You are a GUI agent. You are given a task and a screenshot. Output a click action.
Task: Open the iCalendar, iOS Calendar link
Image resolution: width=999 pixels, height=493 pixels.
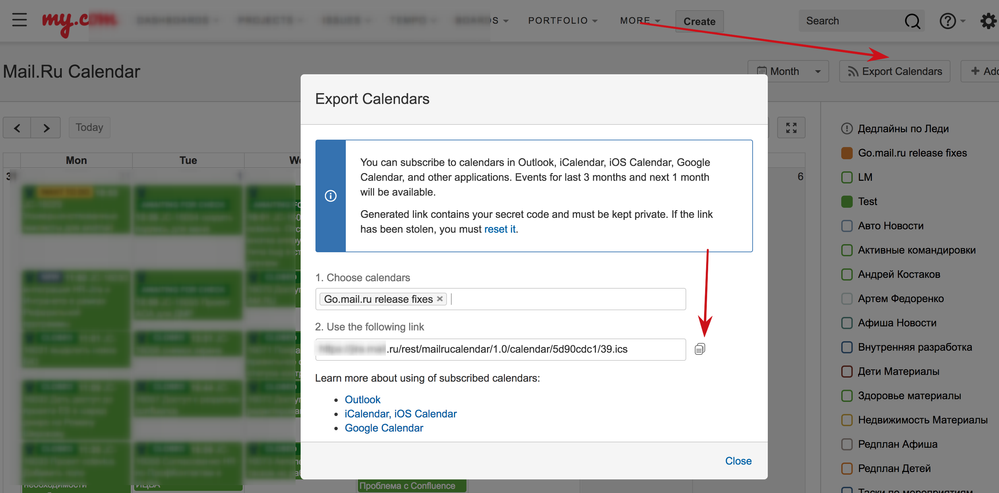point(401,413)
